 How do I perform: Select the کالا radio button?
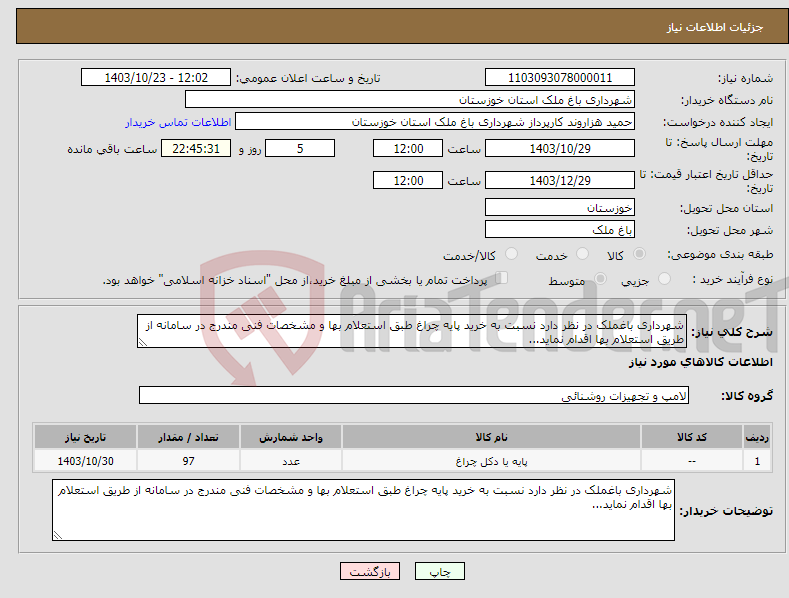(x=639, y=254)
